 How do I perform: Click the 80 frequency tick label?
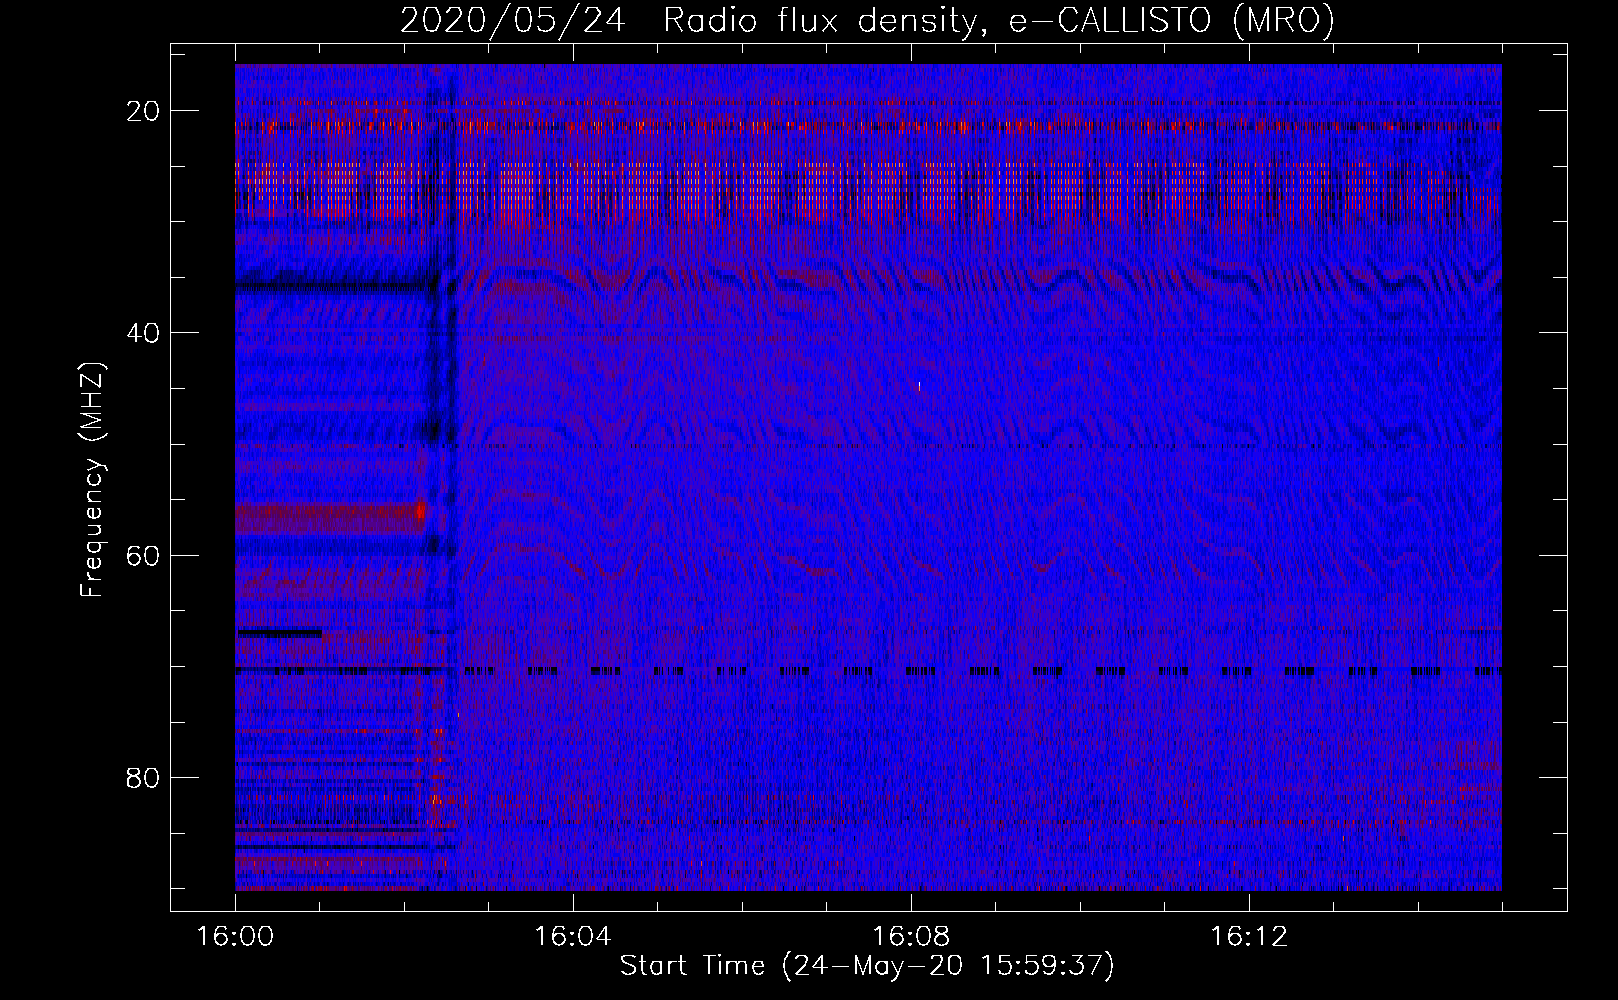[144, 777]
